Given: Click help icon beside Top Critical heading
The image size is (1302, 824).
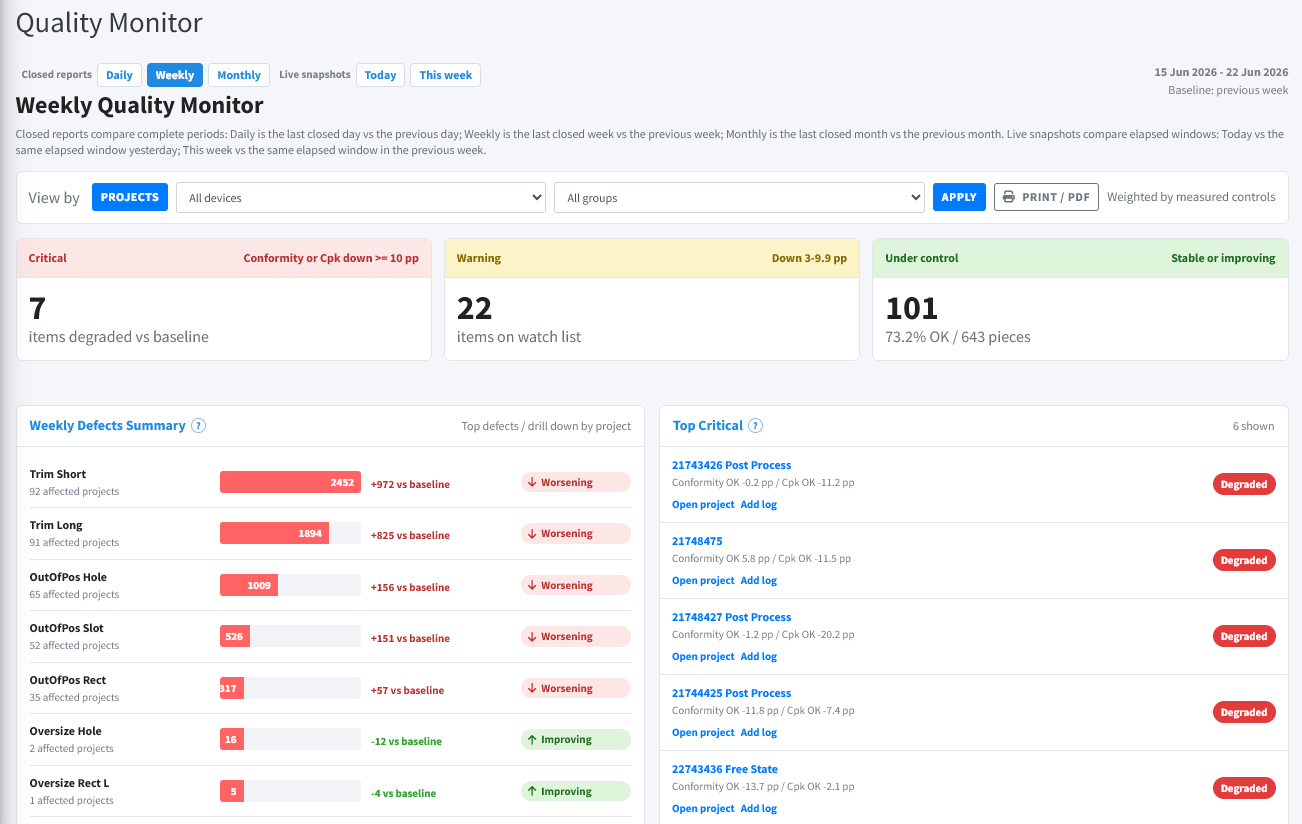Looking at the screenshot, I should tap(755, 425).
